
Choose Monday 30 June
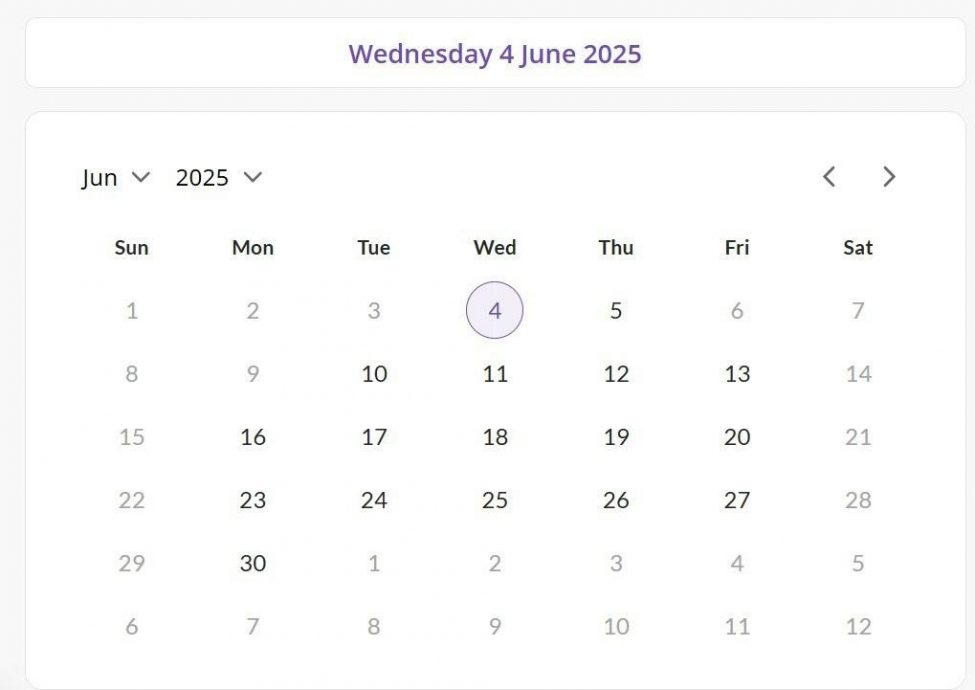[x=252, y=563]
